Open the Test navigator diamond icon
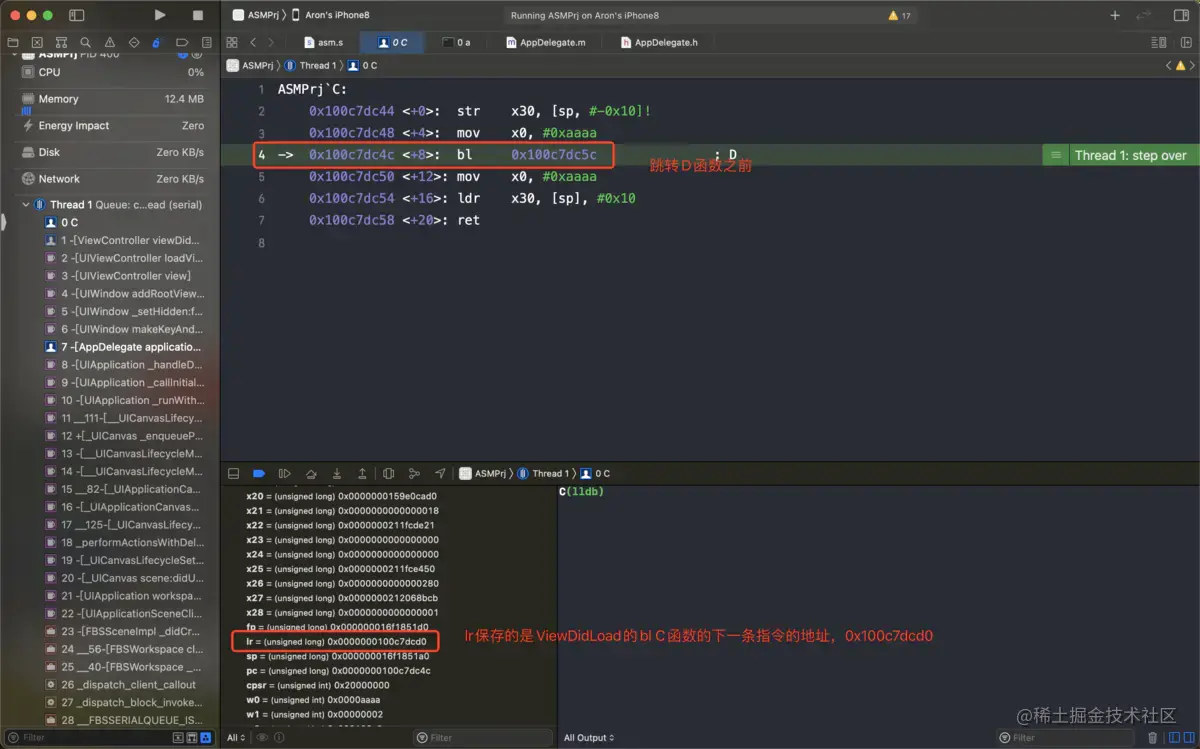The width and height of the screenshot is (1200, 749). 133,43
